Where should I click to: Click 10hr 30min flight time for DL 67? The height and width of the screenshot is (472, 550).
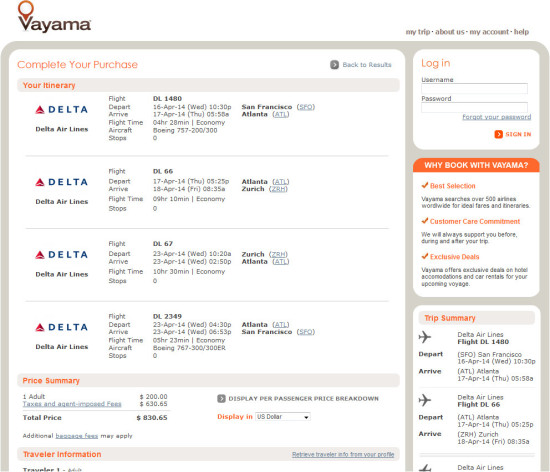pyautogui.click(x=171, y=271)
